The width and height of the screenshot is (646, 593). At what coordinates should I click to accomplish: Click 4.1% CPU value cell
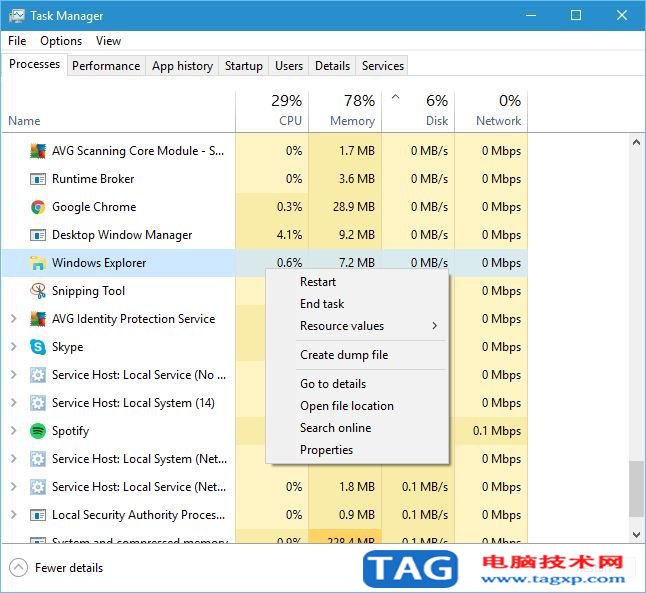(x=272, y=235)
